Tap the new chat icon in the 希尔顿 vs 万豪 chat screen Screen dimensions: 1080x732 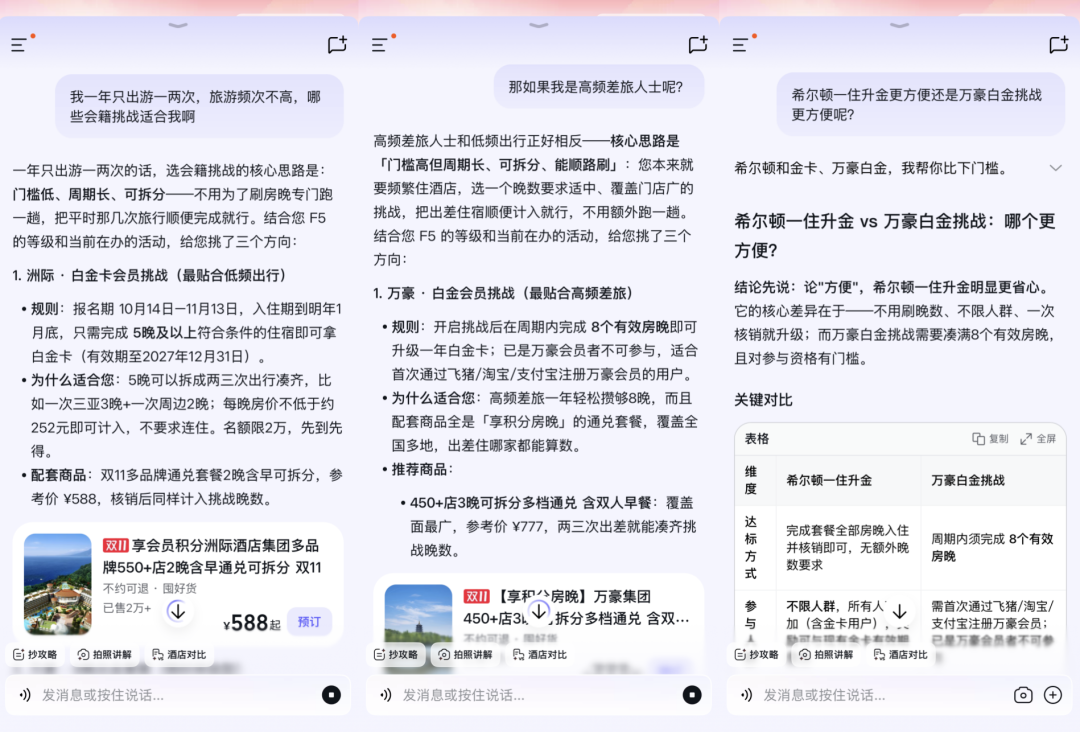[1059, 45]
